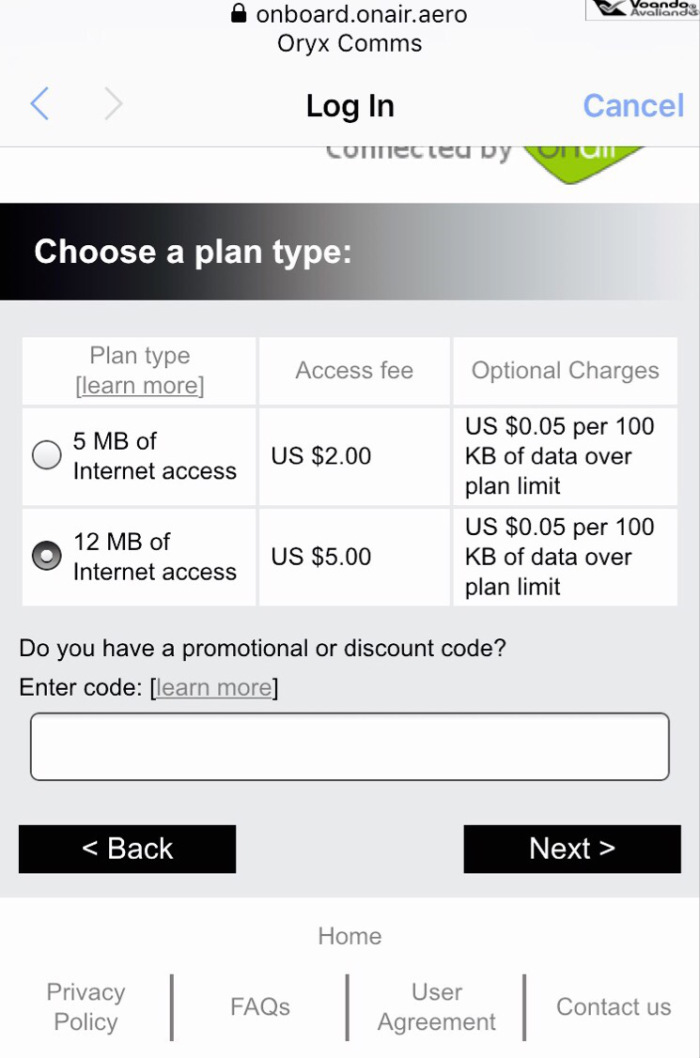Focus the promotional code text field
Image resolution: width=700 pixels, height=1058 pixels.
click(349, 746)
